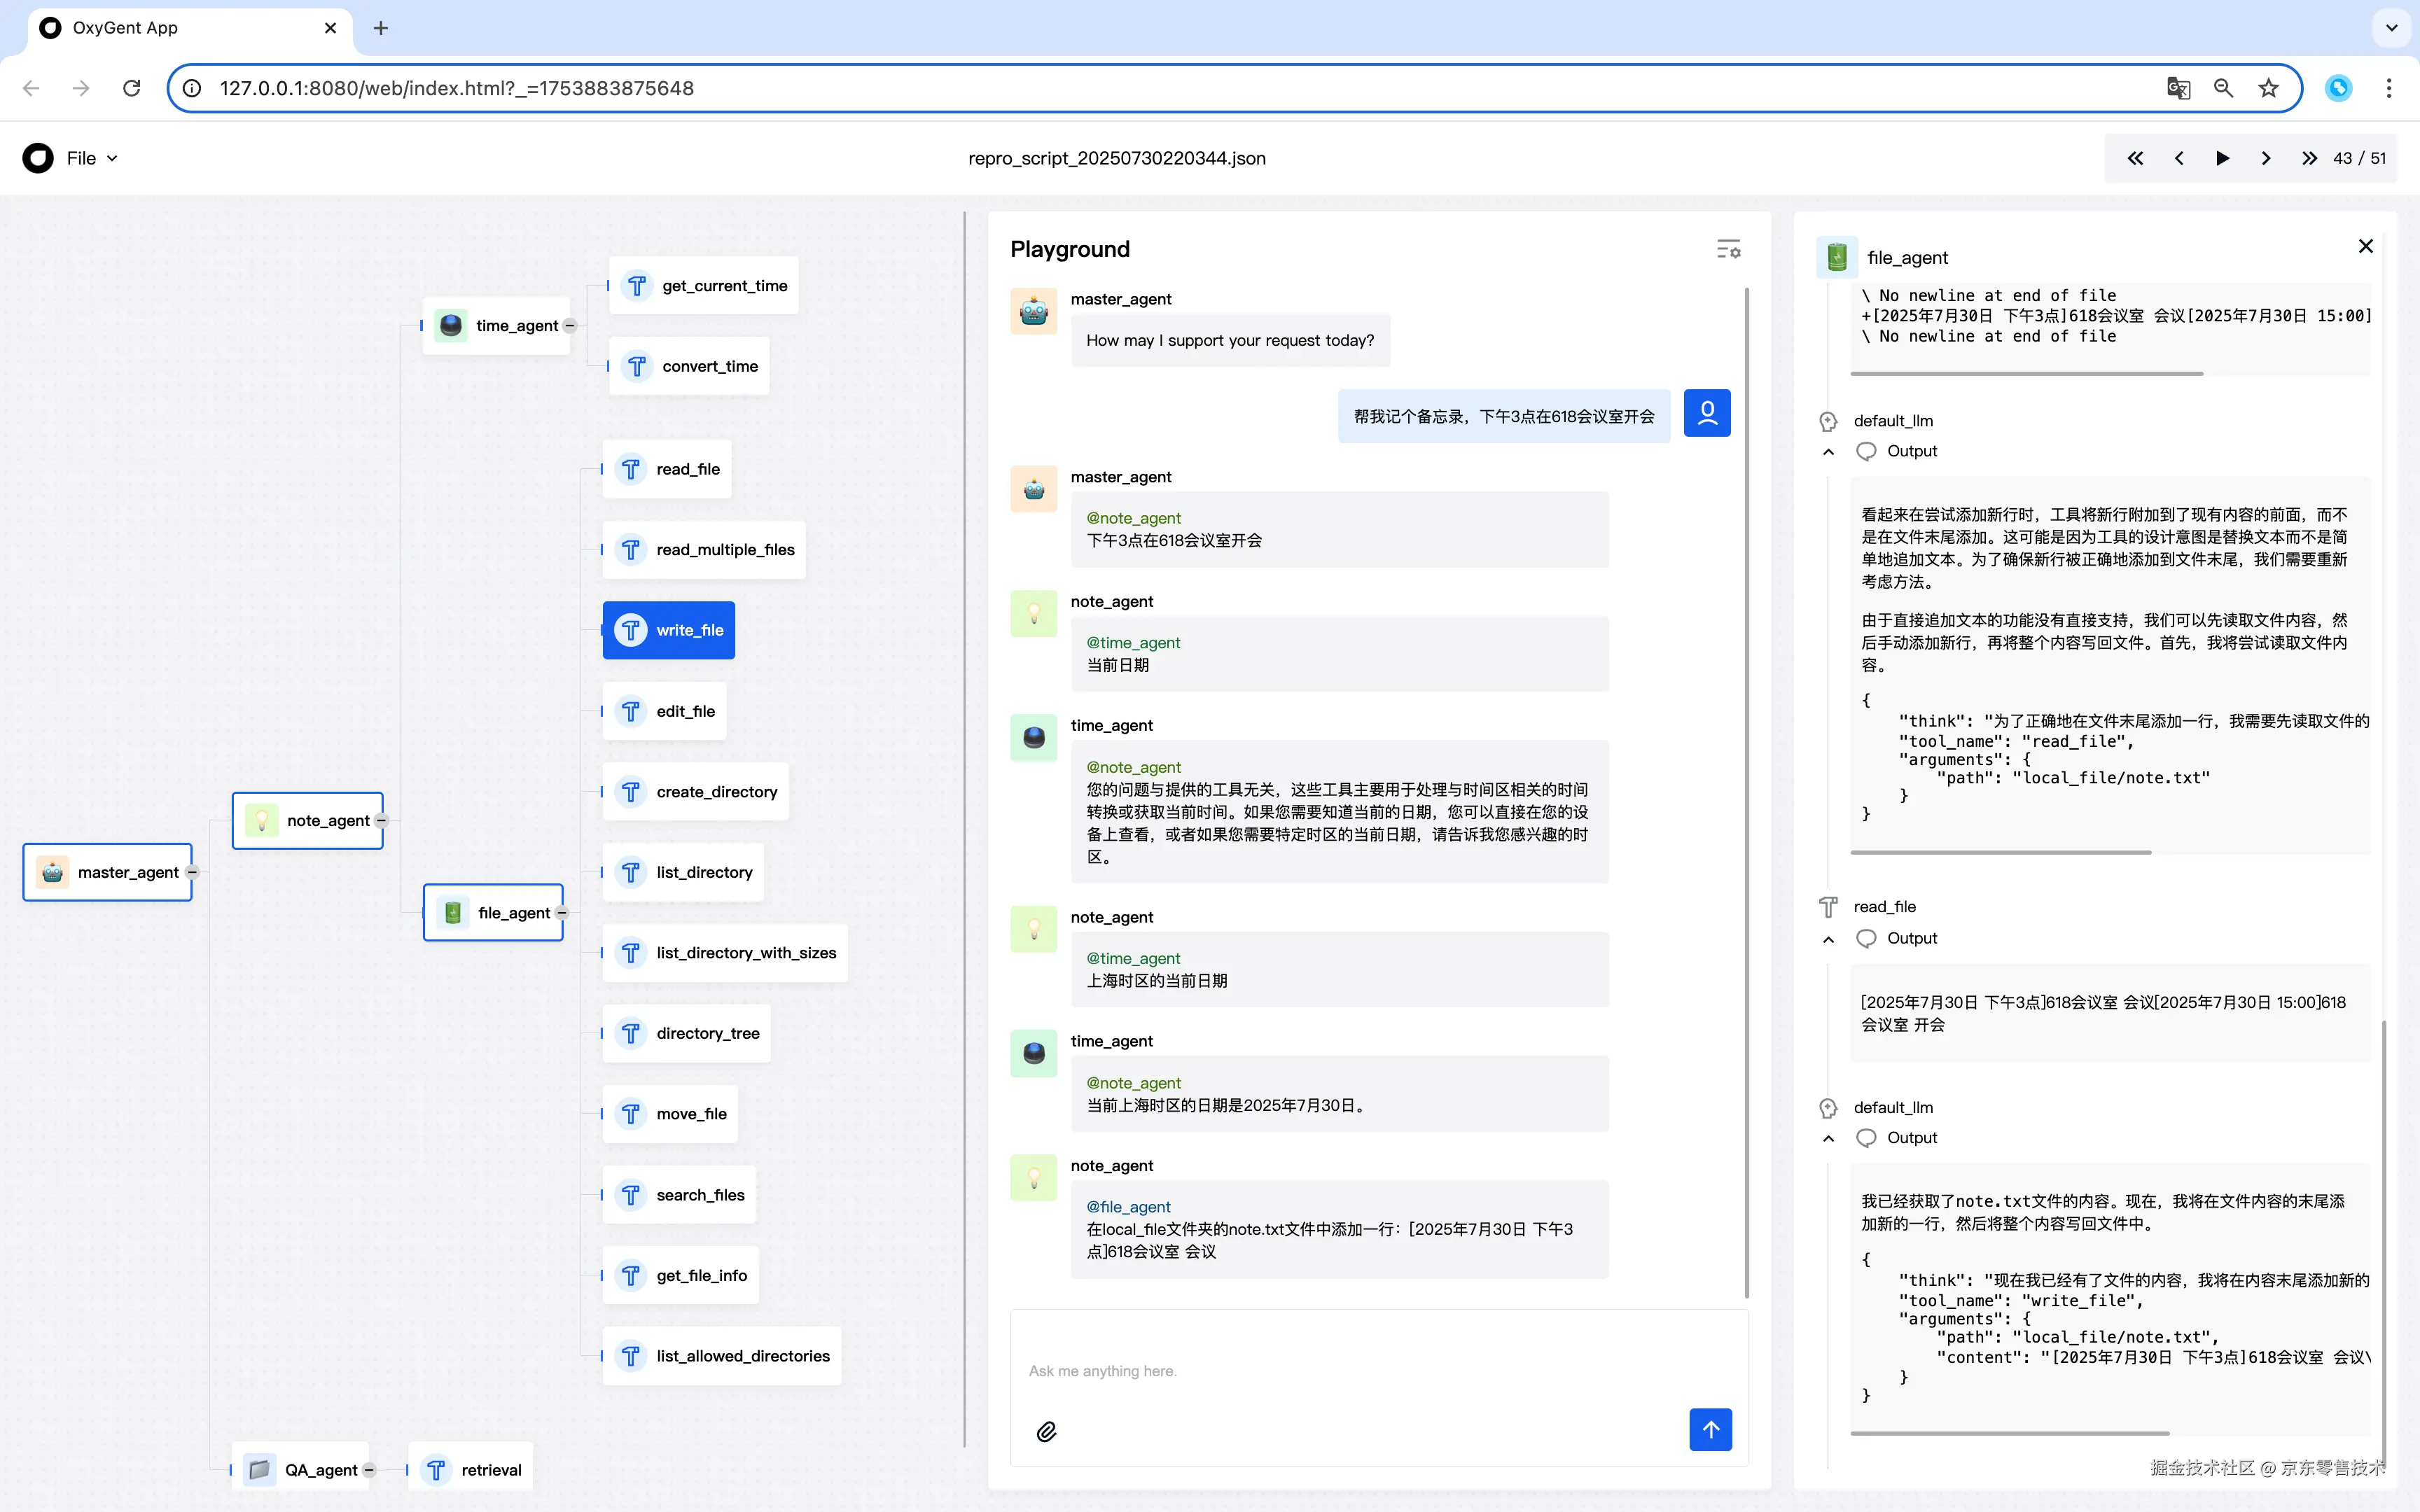Click the blue user avatar icon
The height and width of the screenshot is (1512, 2420).
click(x=1707, y=413)
